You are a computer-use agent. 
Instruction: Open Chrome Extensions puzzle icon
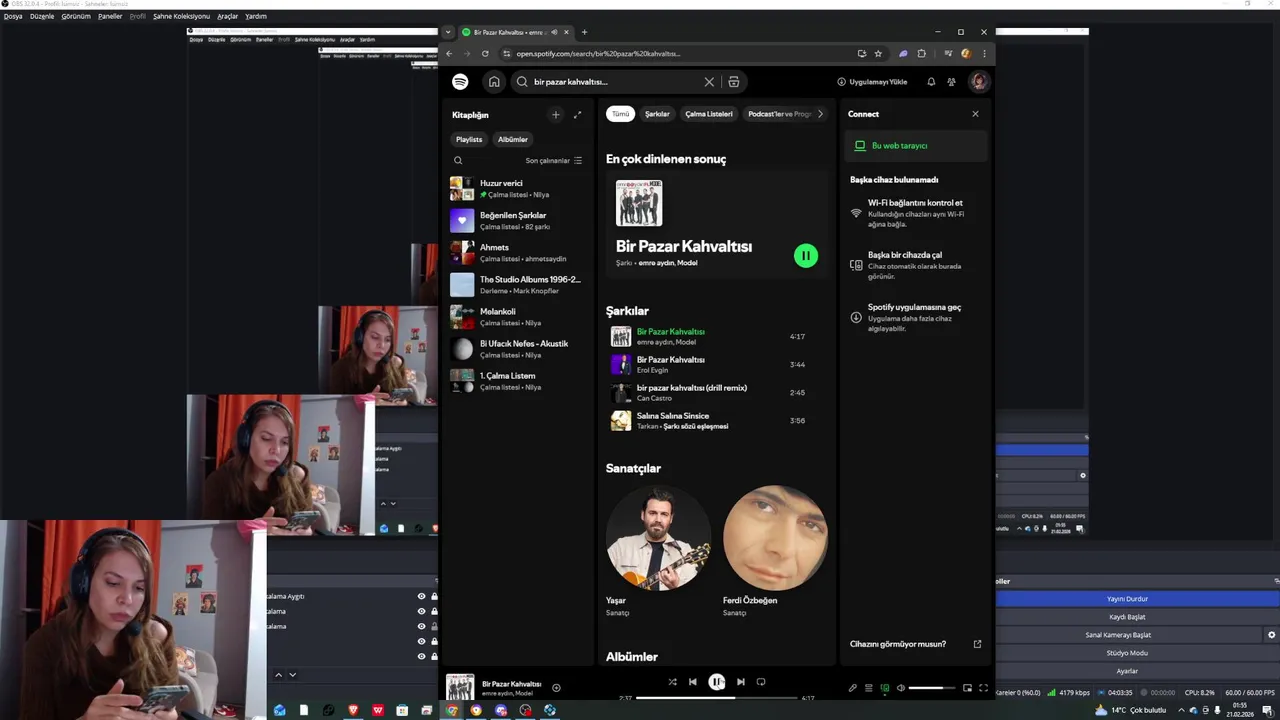(x=921, y=54)
